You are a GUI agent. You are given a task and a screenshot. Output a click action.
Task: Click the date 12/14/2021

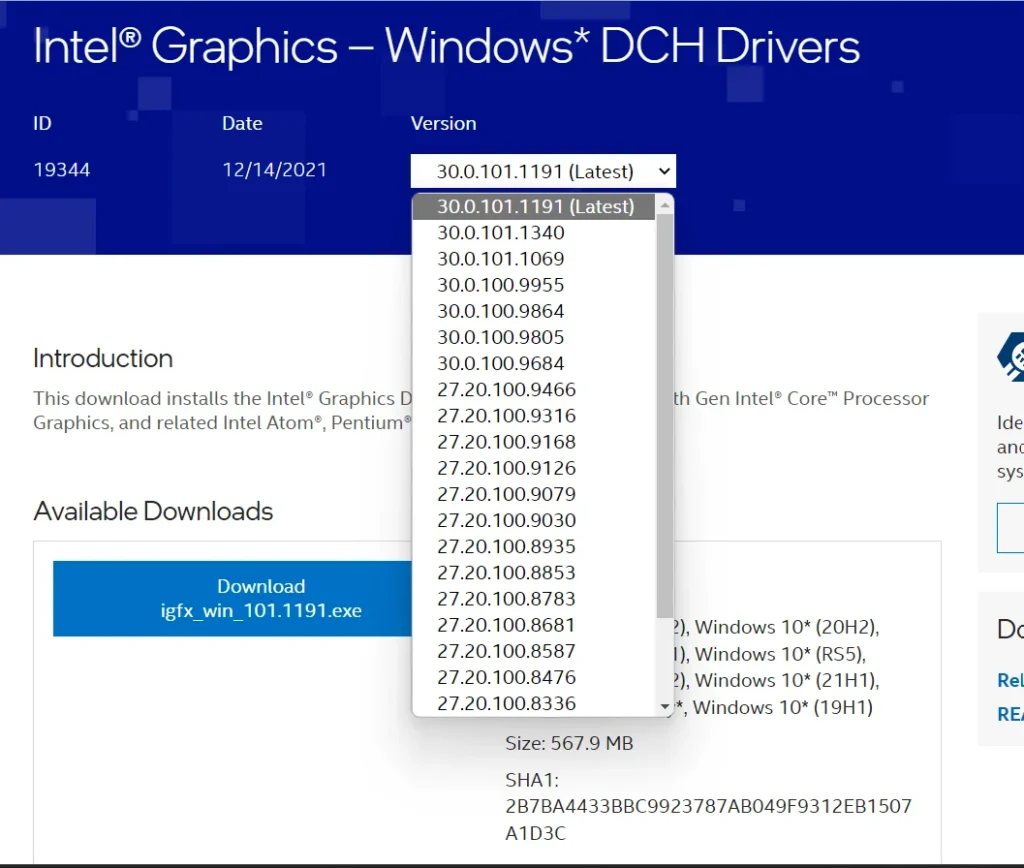pos(274,170)
